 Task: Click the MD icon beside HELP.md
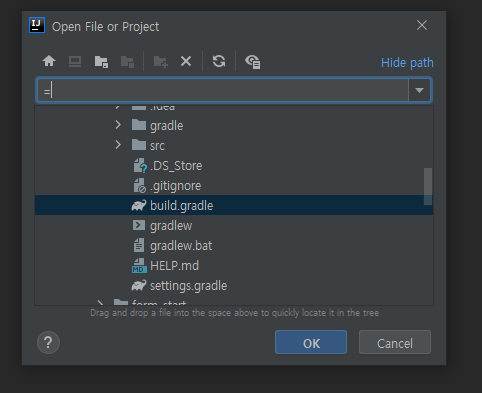139,266
